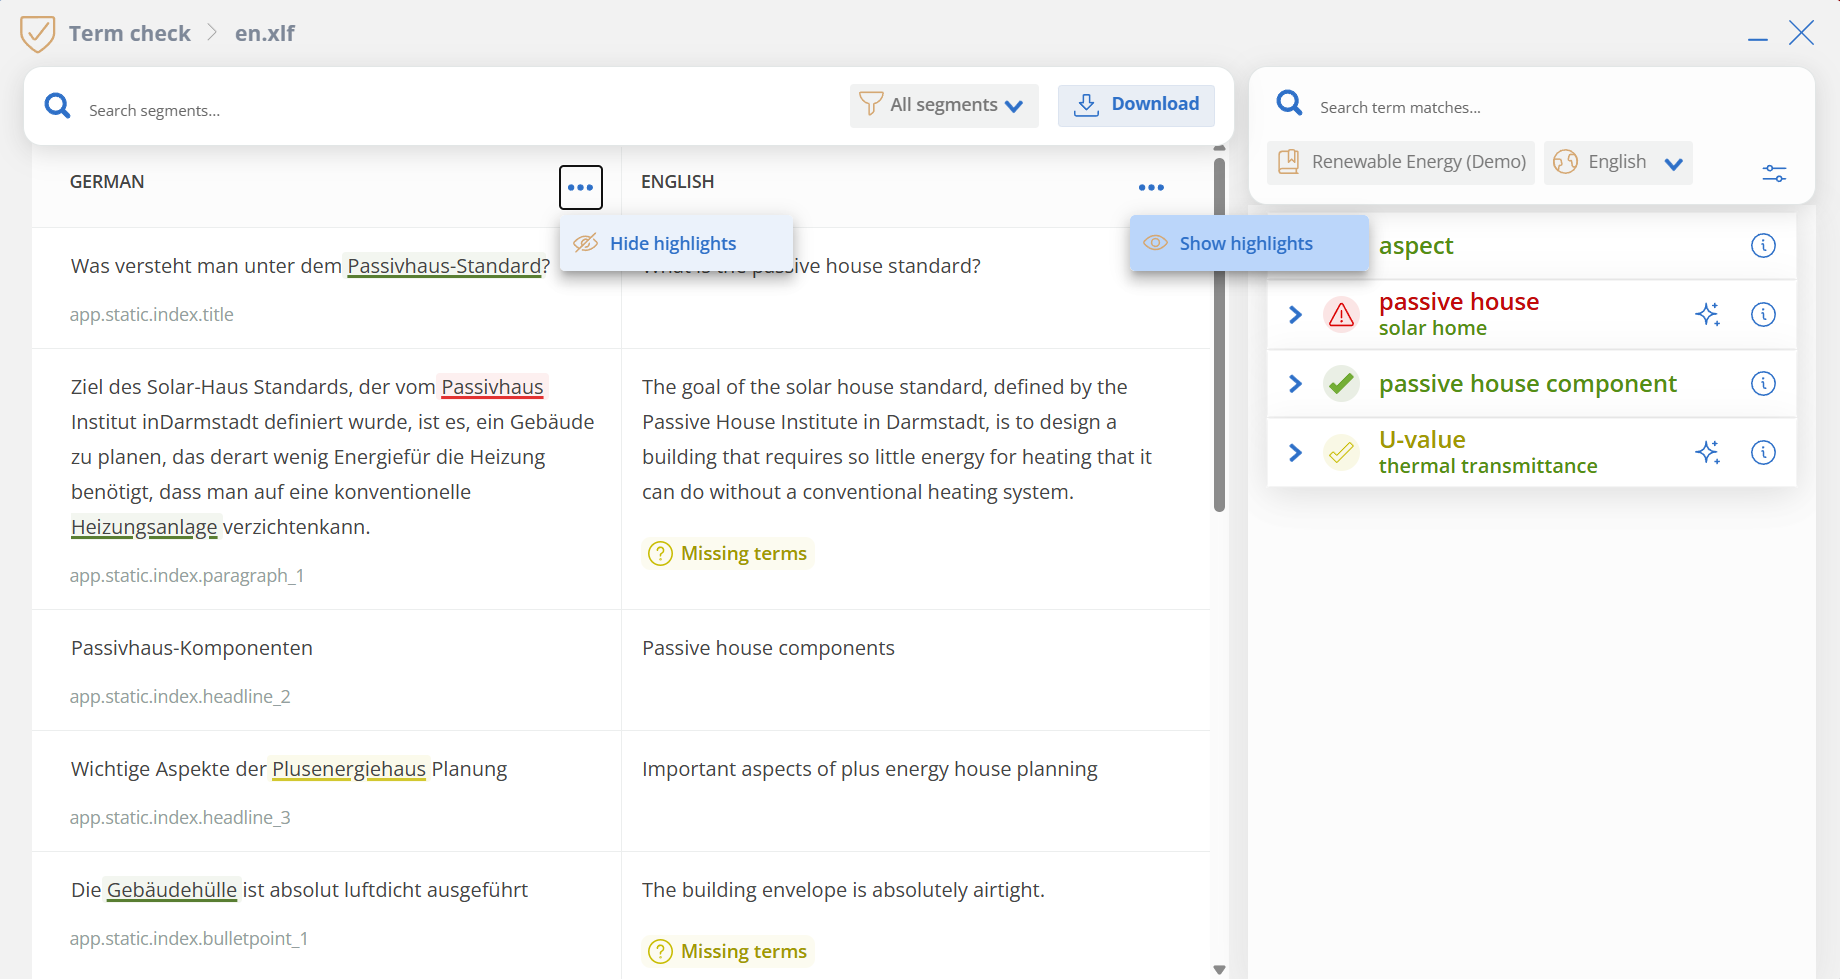Click Missing terms badge in bulletpoint_1 row
This screenshot has width=1840, height=979.
point(728,951)
